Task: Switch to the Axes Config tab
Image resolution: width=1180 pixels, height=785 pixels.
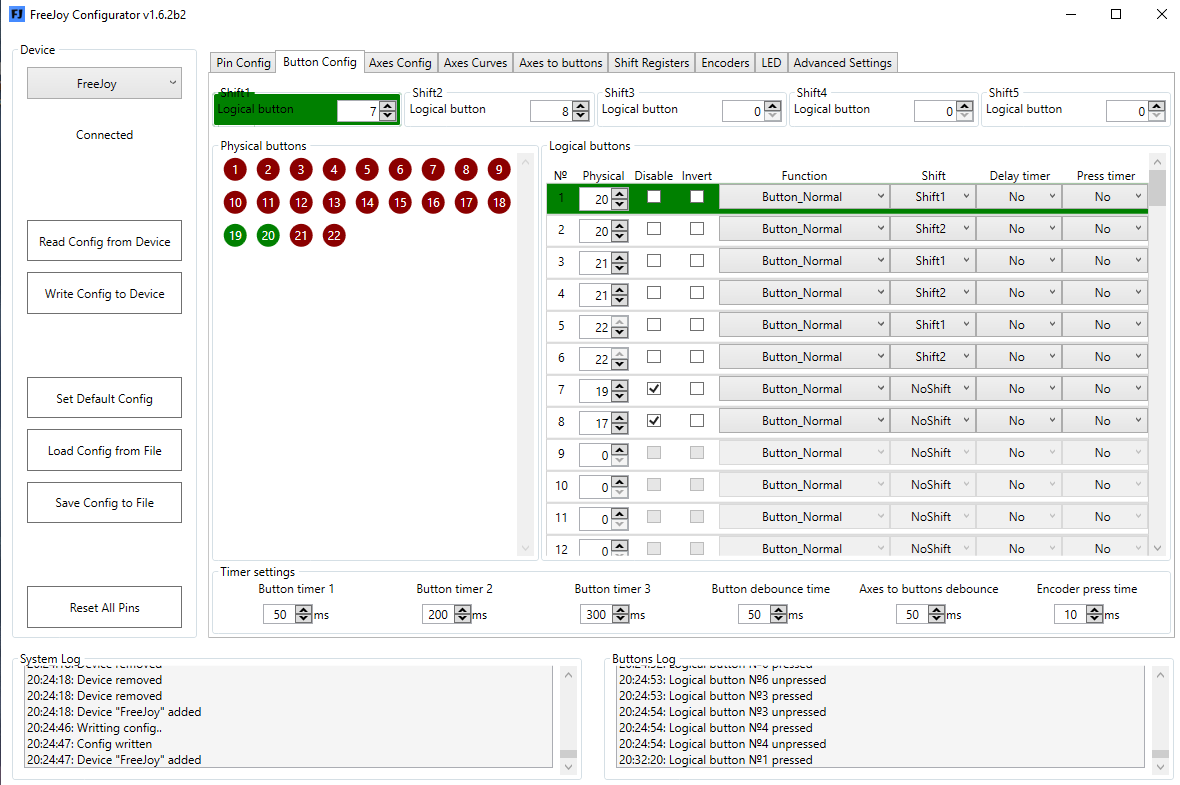Action: pos(400,62)
